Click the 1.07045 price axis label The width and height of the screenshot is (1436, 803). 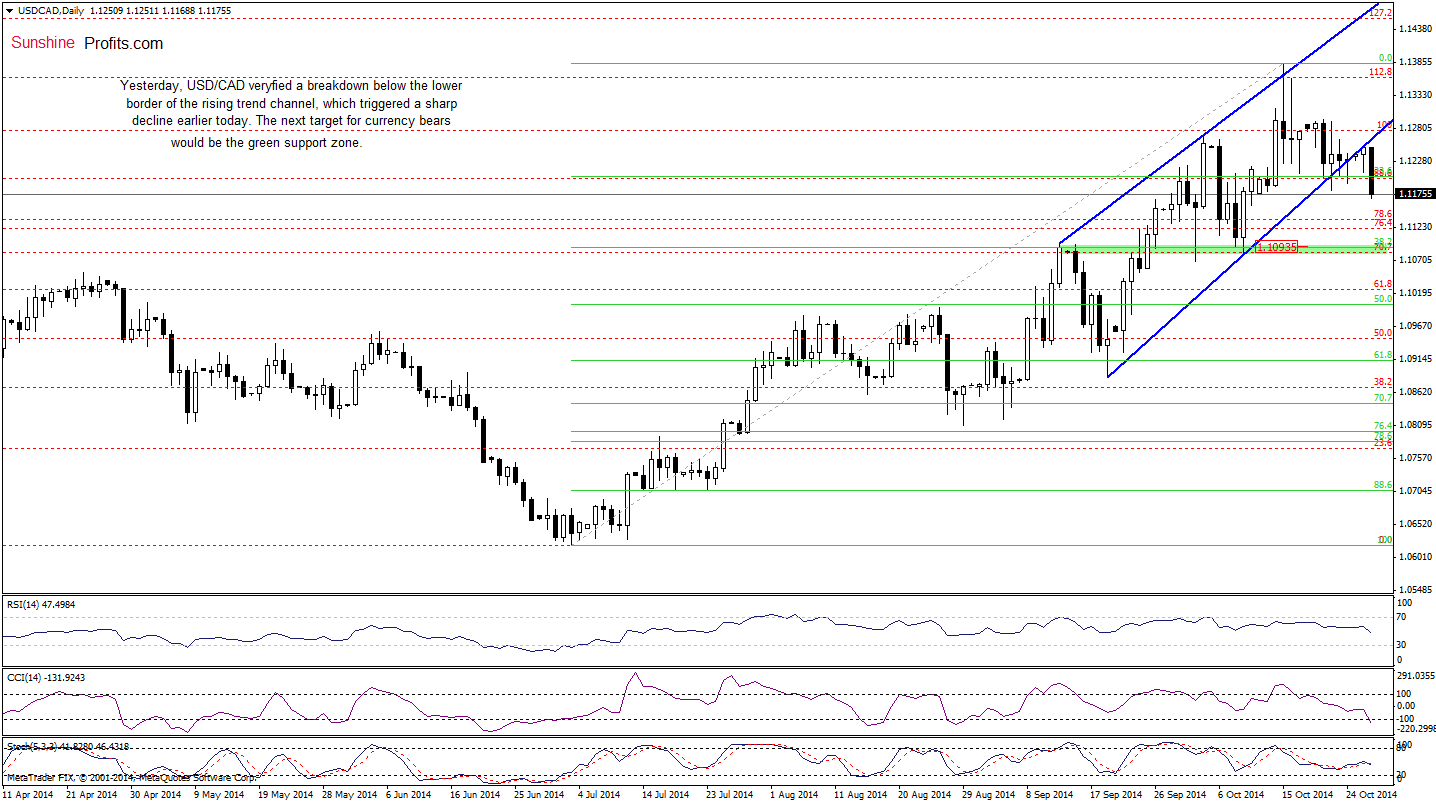(x=1415, y=491)
